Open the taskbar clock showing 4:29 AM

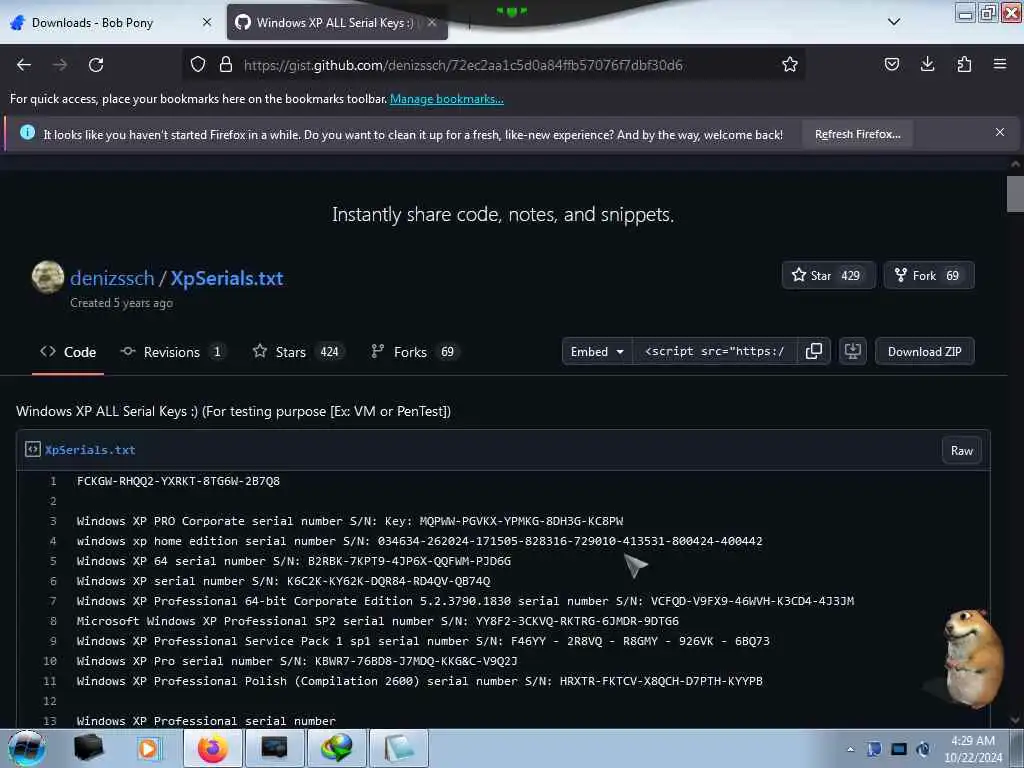pyautogui.click(x=973, y=749)
